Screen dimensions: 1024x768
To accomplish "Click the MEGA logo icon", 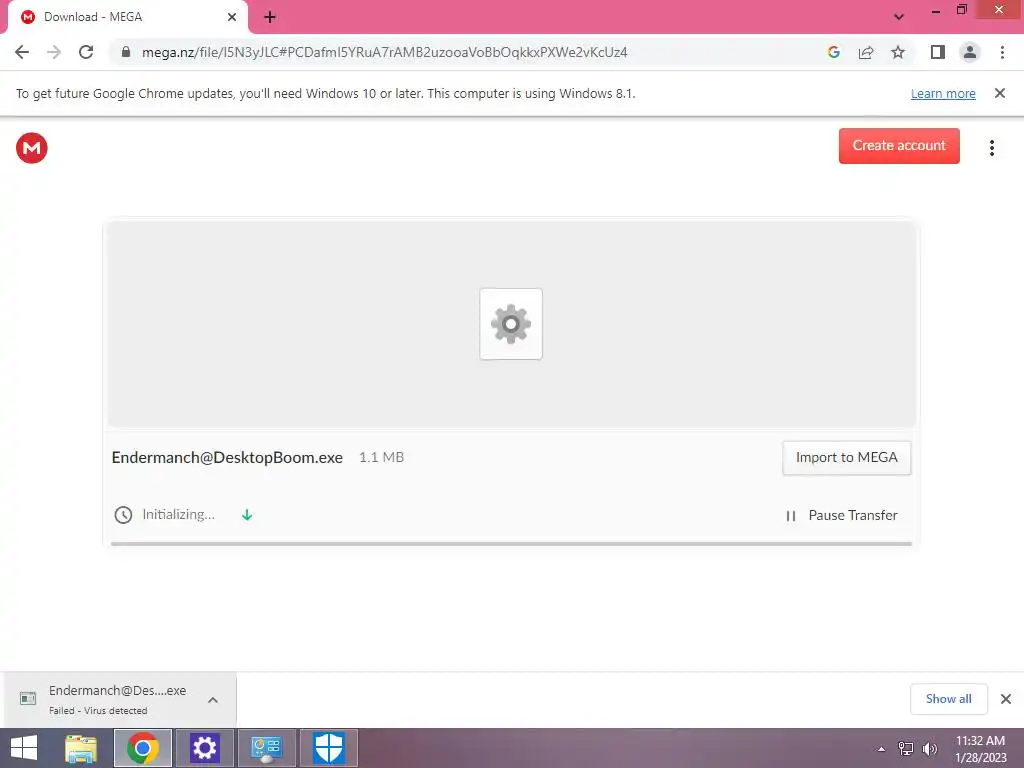I will (x=31, y=148).
